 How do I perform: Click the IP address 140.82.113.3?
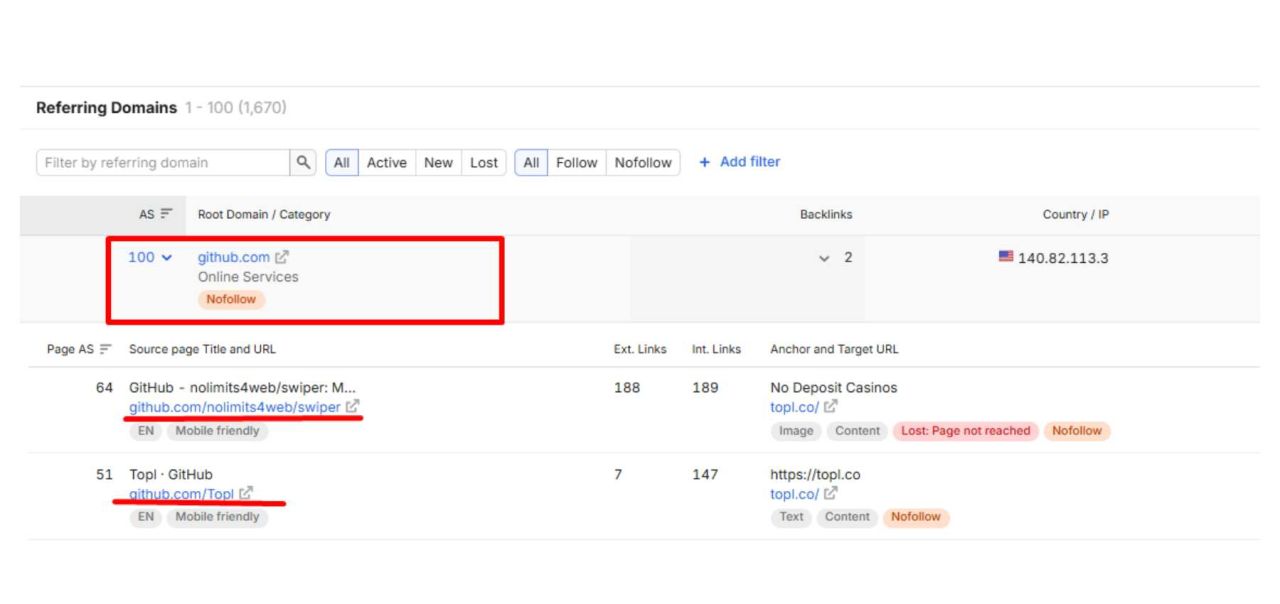coord(1063,258)
